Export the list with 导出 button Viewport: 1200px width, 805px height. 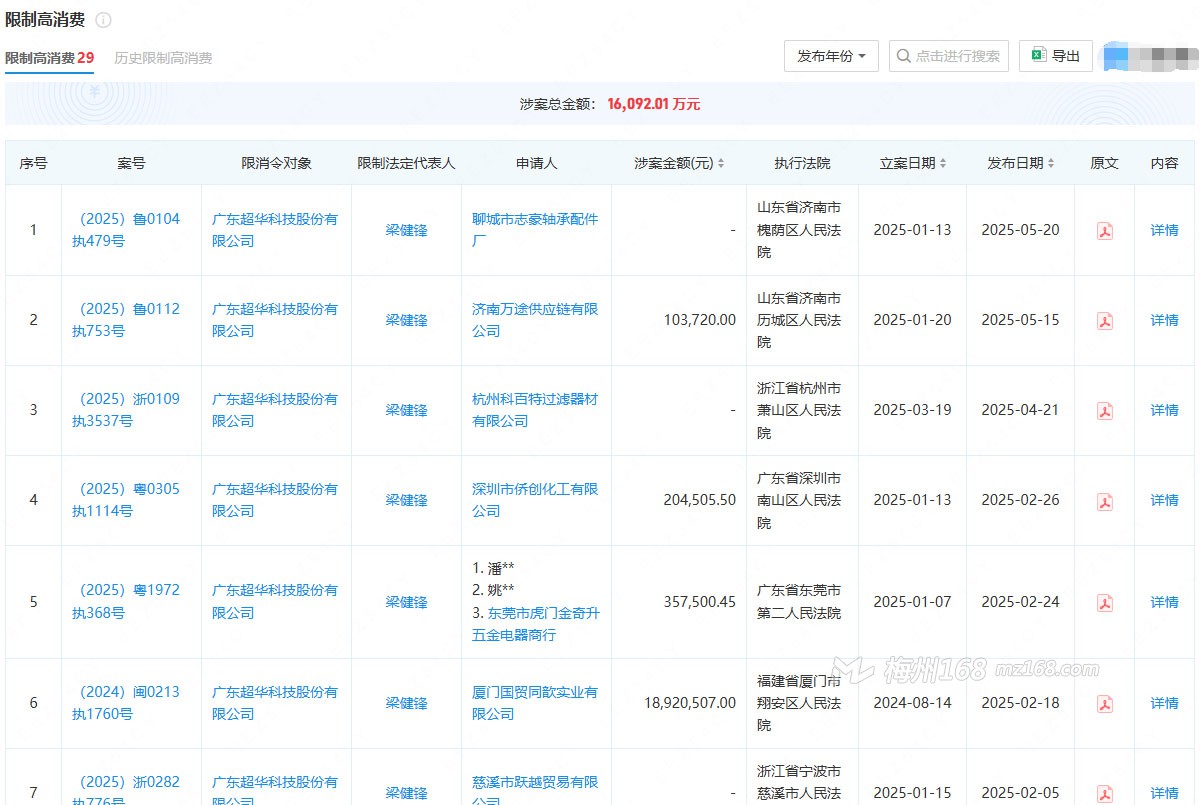point(1056,56)
